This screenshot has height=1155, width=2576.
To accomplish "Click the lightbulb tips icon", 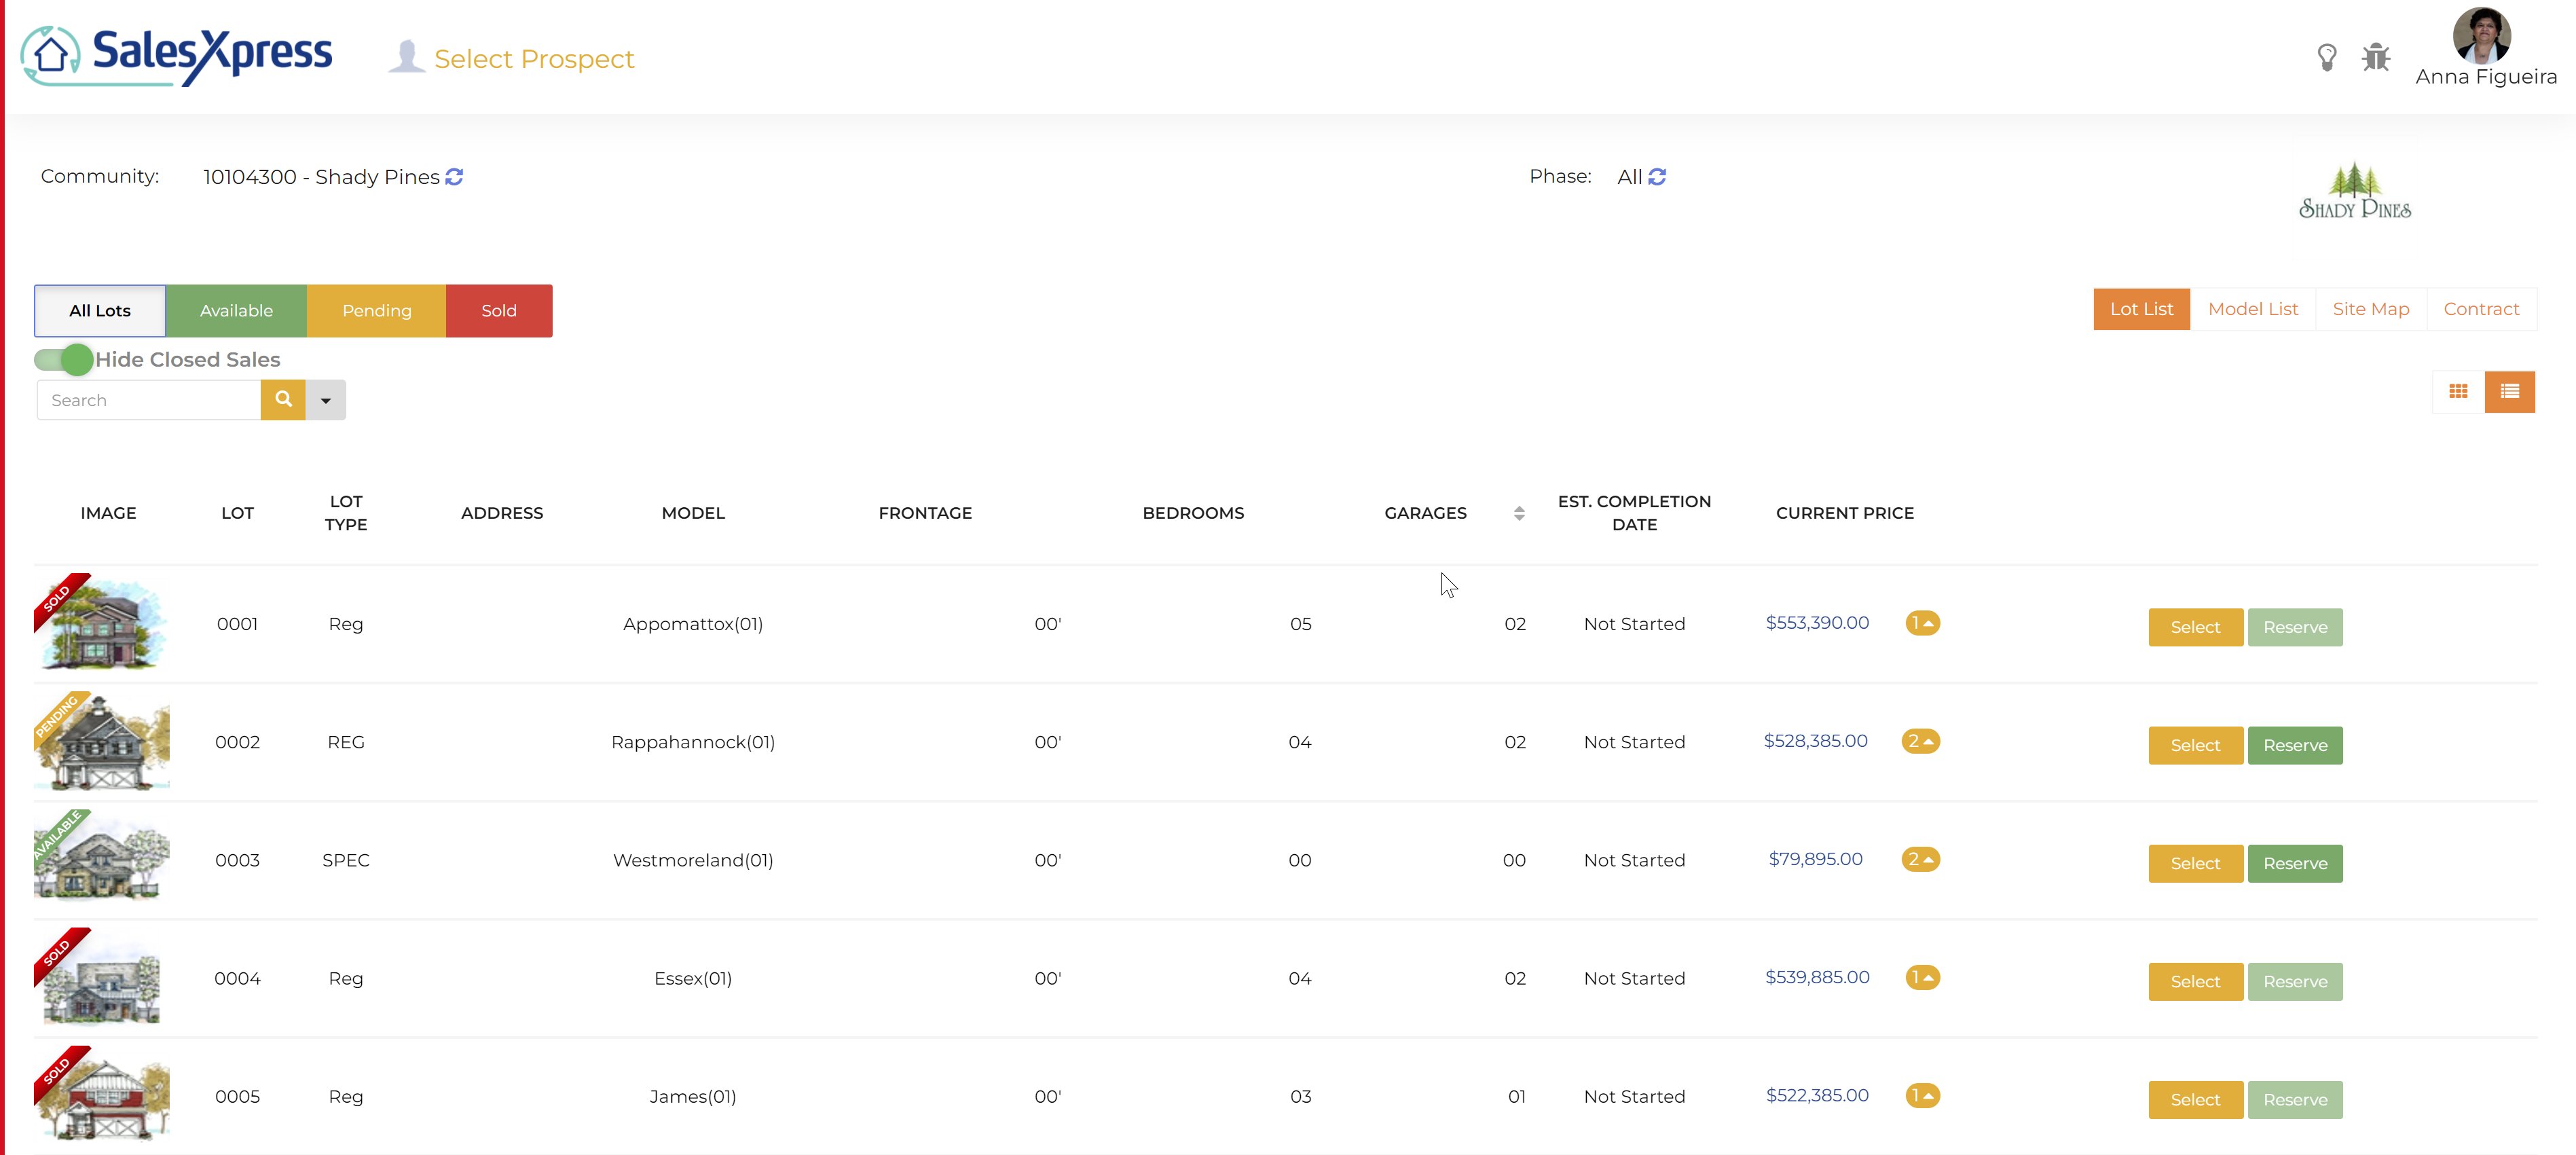I will point(2327,58).
